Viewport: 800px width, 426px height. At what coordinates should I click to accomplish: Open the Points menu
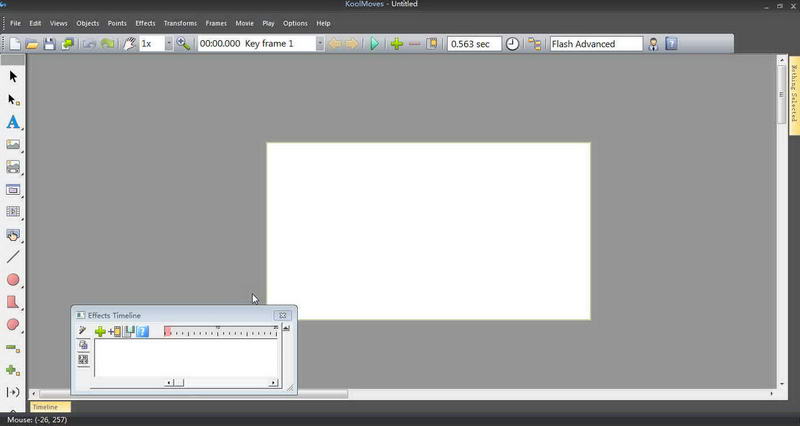pos(117,23)
